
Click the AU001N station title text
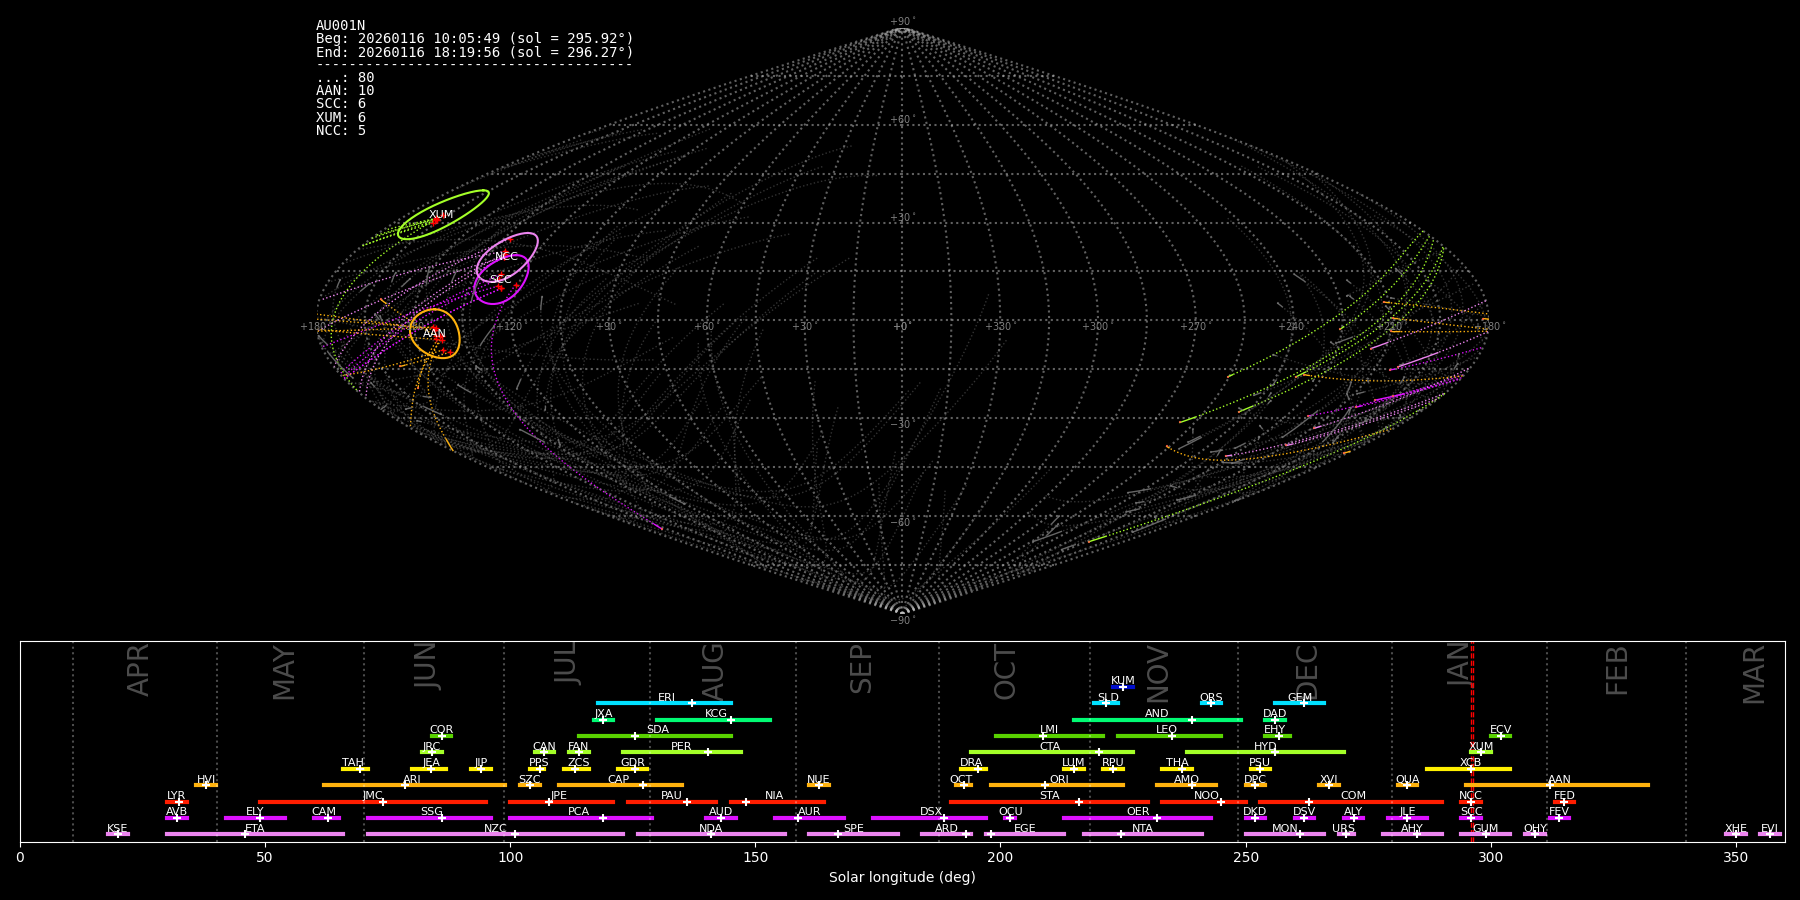340,26
